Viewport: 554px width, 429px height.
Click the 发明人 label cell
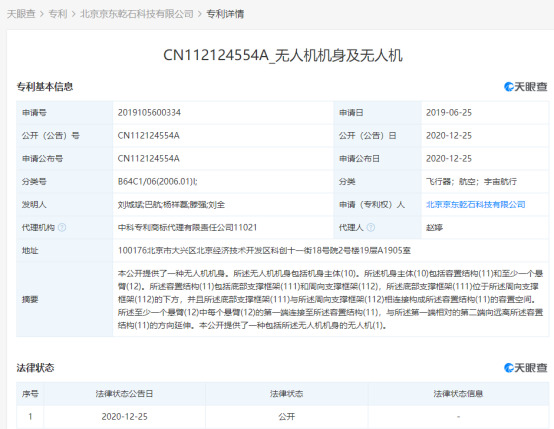[65, 205]
